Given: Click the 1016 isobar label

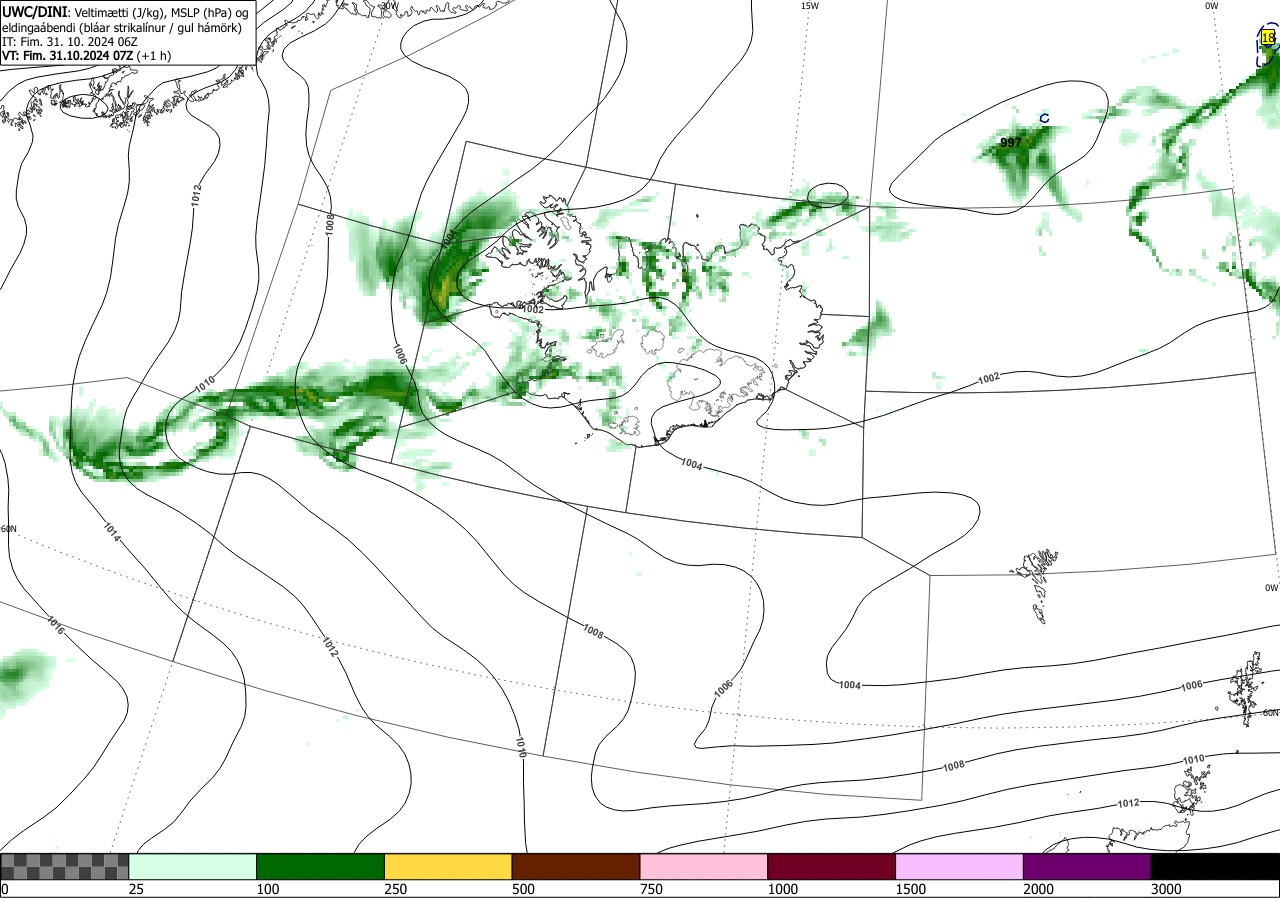Looking at the screenshot, I should click(x=56, y=626).
